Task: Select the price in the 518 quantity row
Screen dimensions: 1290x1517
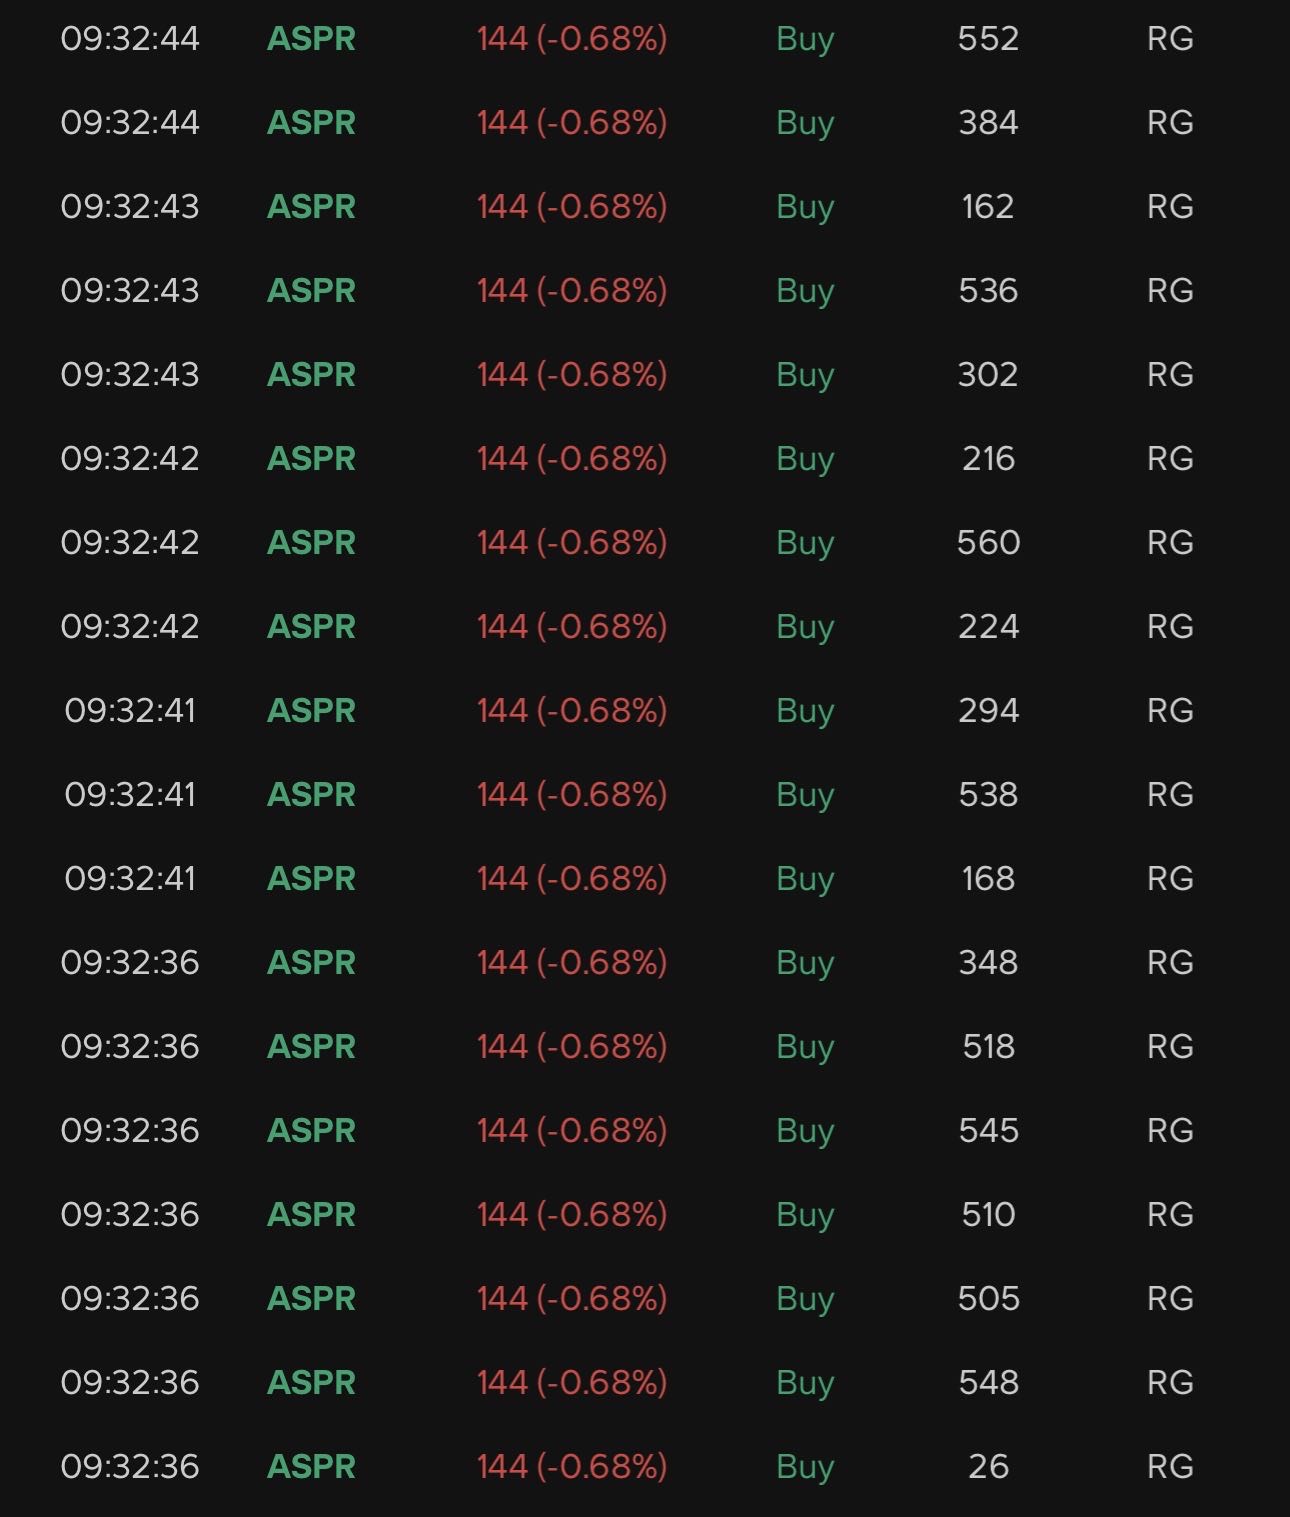Action: click(x=571, y=1047)
